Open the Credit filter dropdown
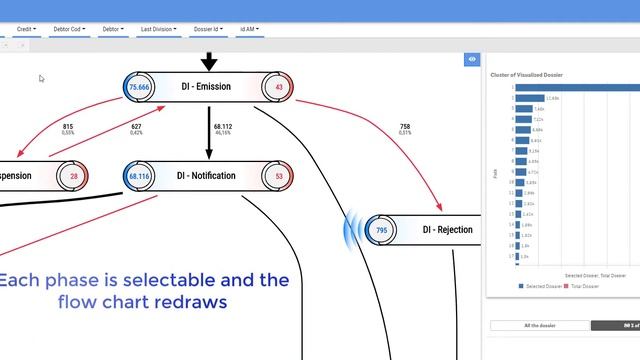 click(x=27, y=29)
